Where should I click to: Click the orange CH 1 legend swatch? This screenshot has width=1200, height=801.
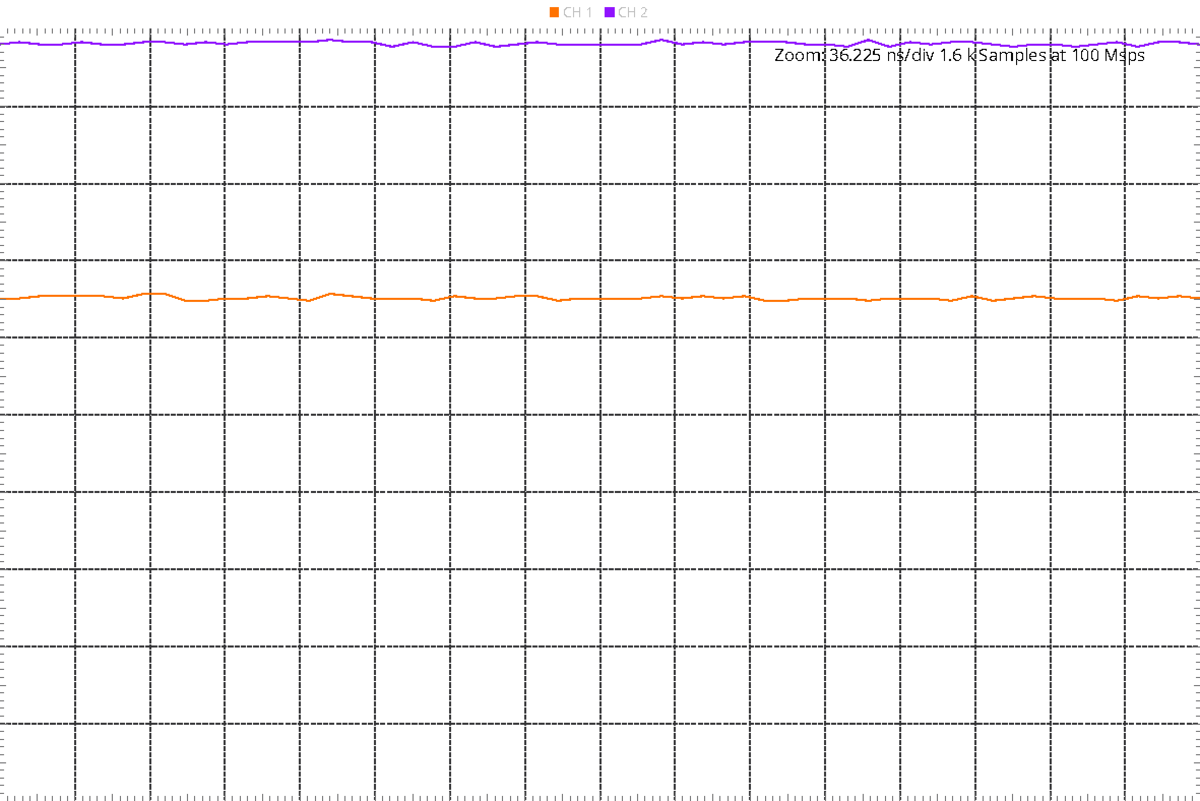pos(554,12)
